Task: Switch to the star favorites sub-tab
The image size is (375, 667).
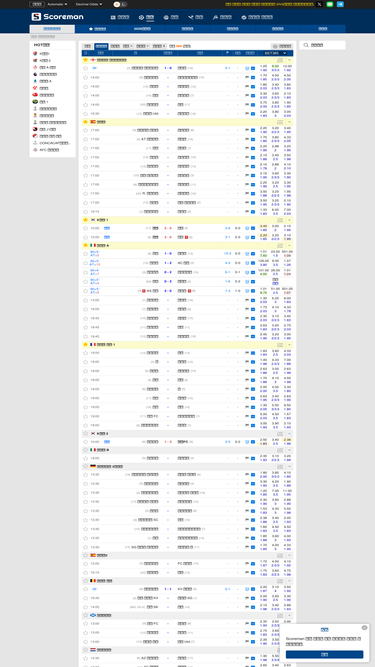Action: 97,29
